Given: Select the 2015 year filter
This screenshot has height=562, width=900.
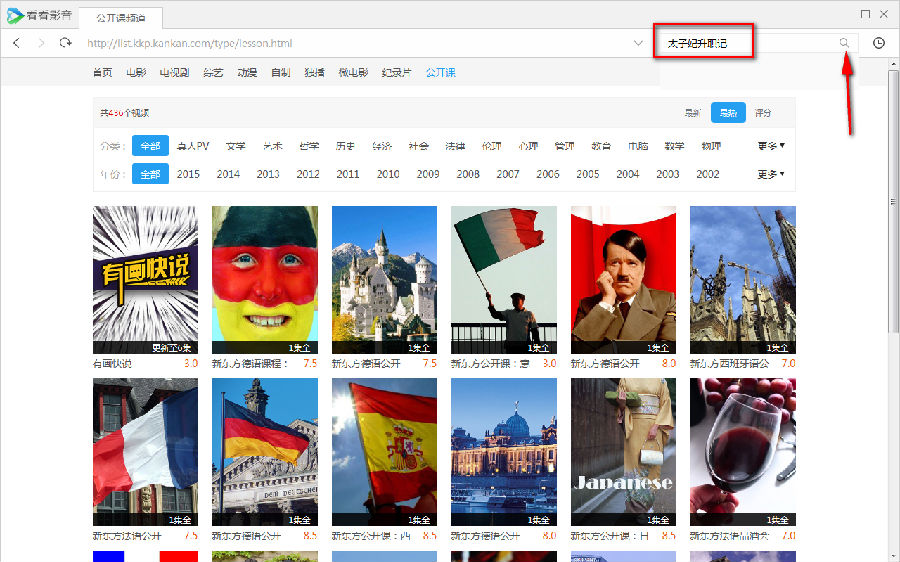Looking at the screenshot, I should pyautogui.click(x=188, y=174).
